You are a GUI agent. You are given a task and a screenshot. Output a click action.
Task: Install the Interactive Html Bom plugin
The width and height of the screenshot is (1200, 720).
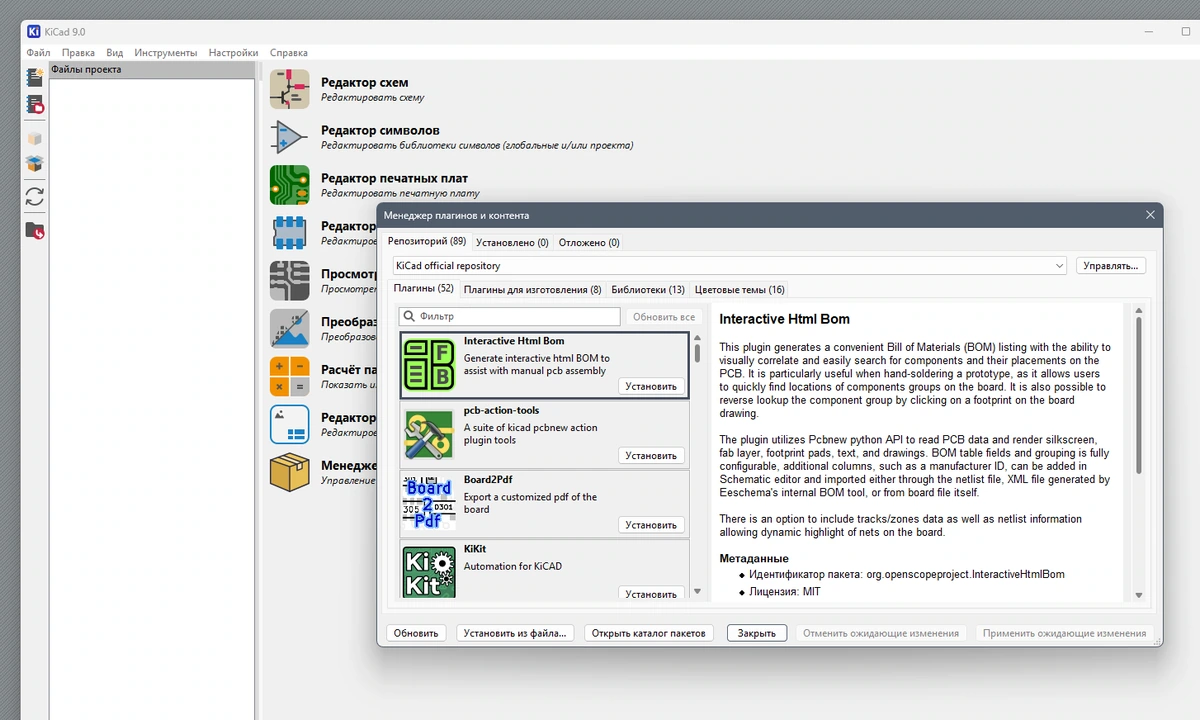(x=651, y=386)
